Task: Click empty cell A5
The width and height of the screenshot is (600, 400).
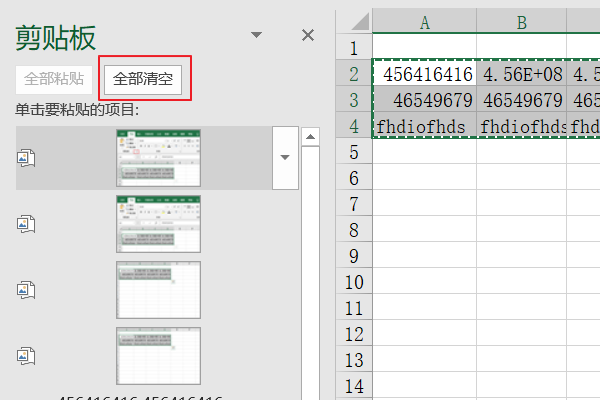Action: pos(424,151)
